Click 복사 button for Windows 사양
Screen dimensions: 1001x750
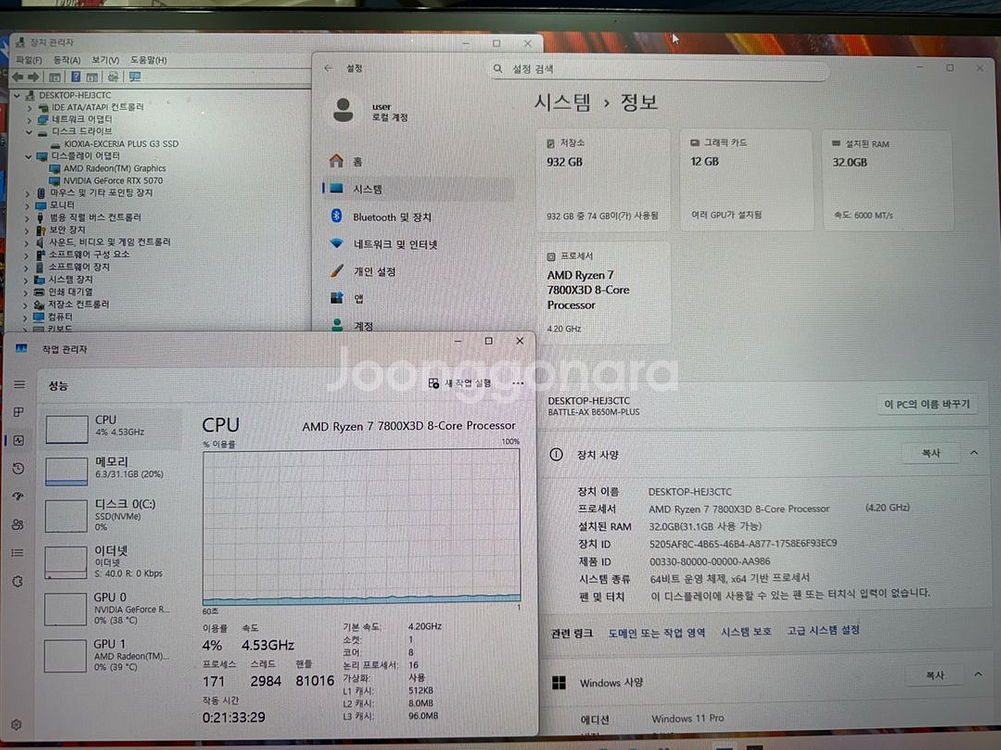point(935,675)
